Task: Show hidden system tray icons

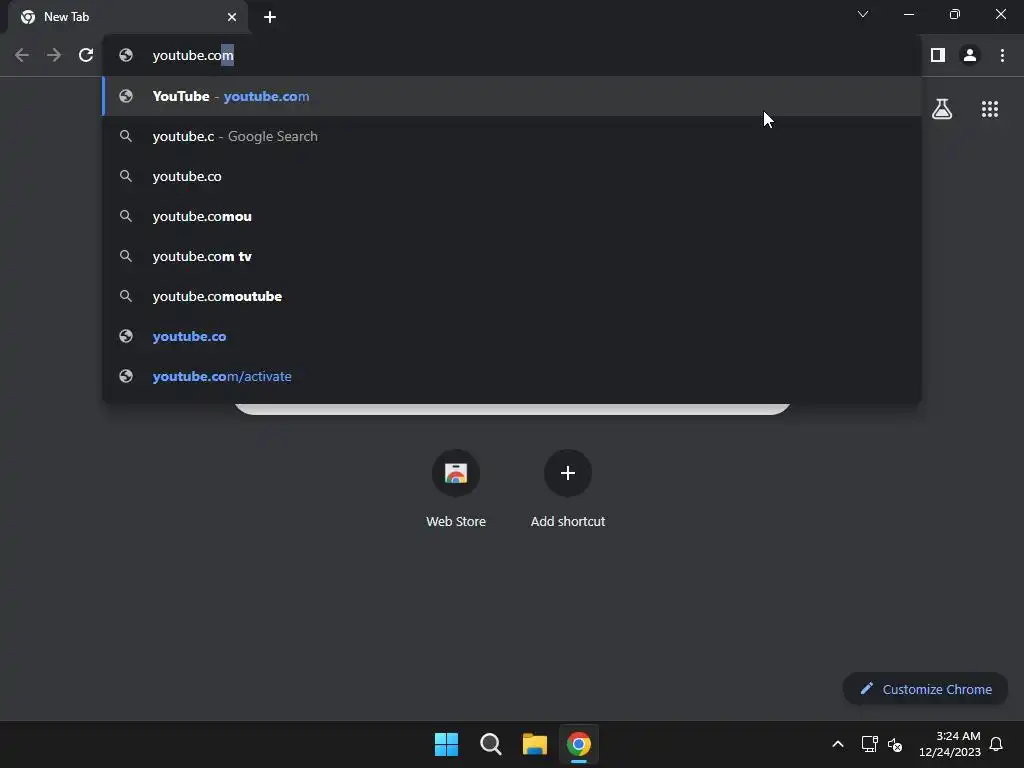Action: click(838, 744)
